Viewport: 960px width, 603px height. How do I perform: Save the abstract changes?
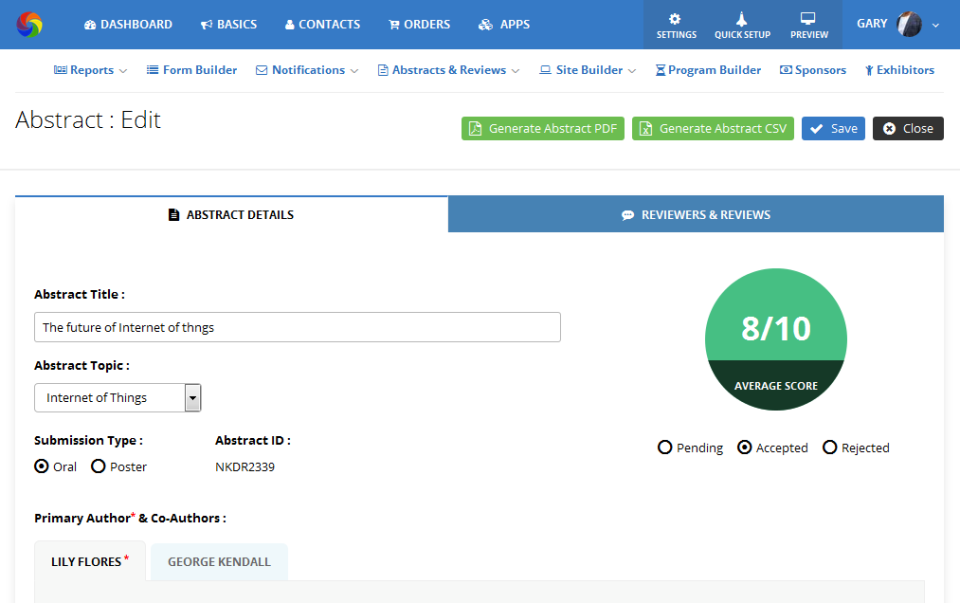point(832,128)
